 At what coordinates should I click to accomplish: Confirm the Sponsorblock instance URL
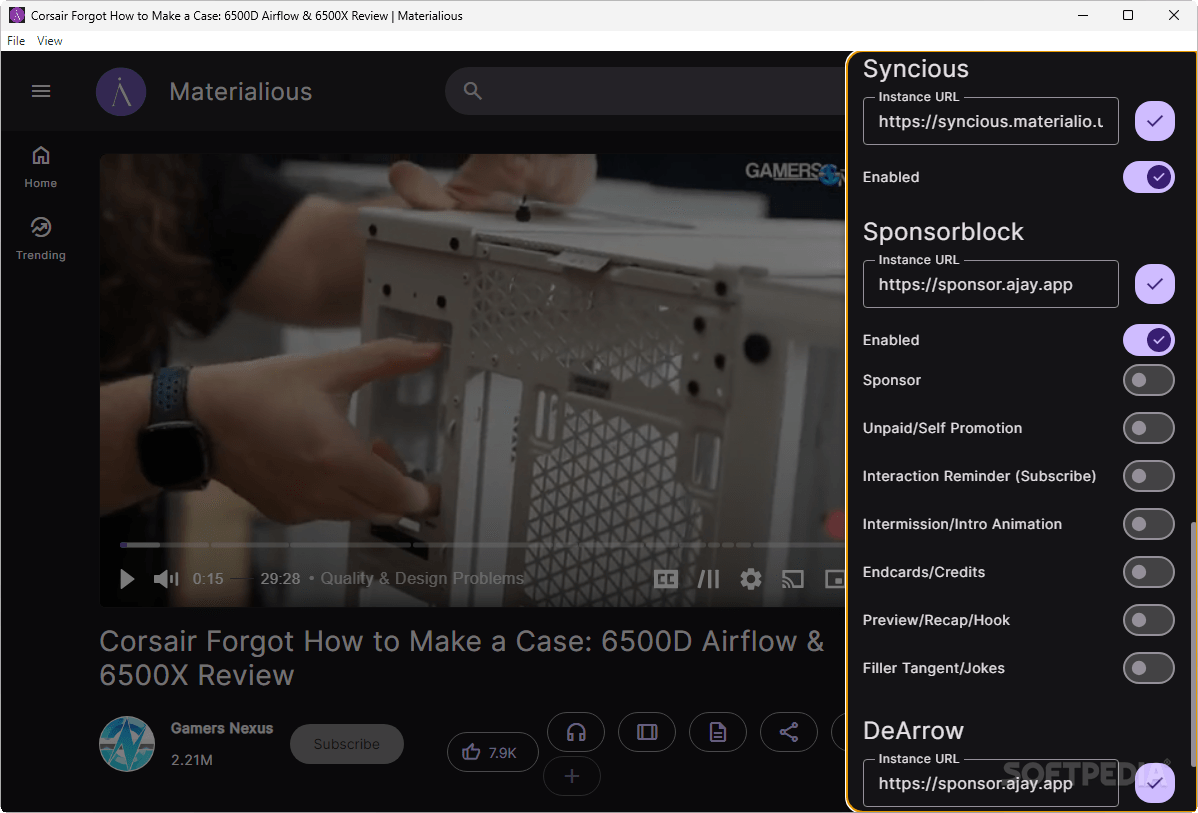click(x=1154, y=284)
